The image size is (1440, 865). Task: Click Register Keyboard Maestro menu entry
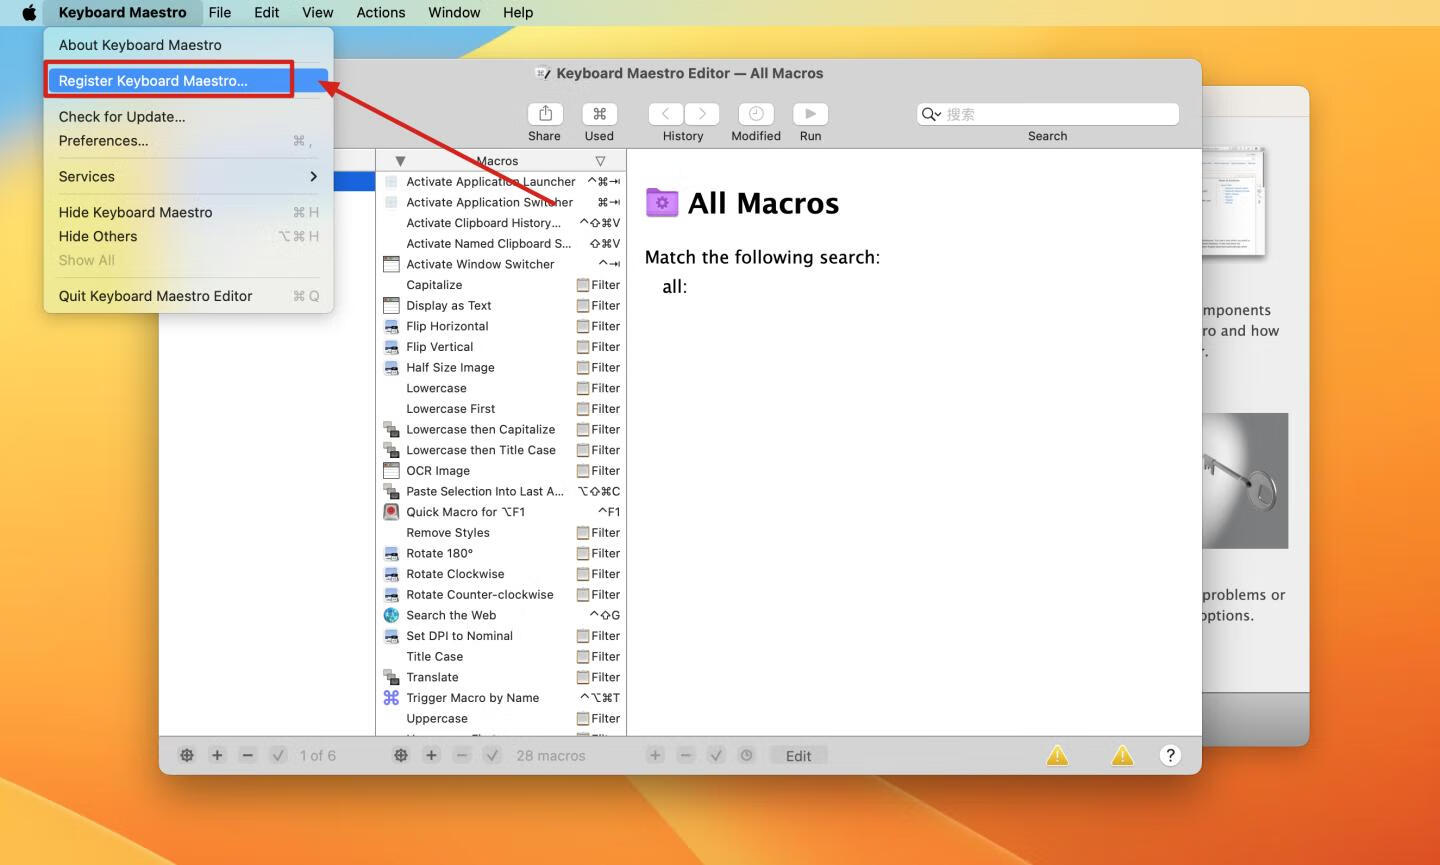tap(188, 81)
